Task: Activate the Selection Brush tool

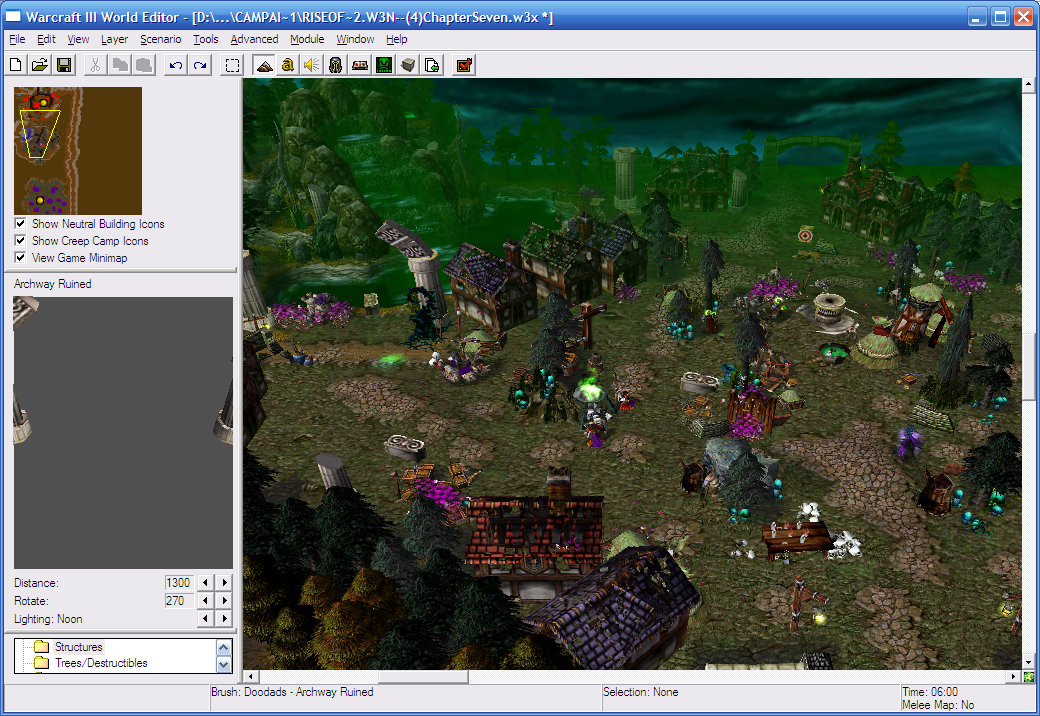Action: coord(232,65)
